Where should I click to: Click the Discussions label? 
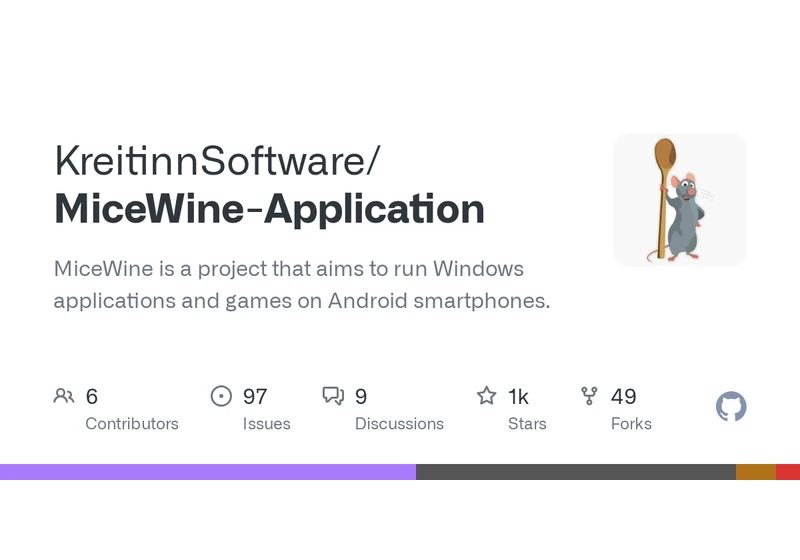pos(399,424)
